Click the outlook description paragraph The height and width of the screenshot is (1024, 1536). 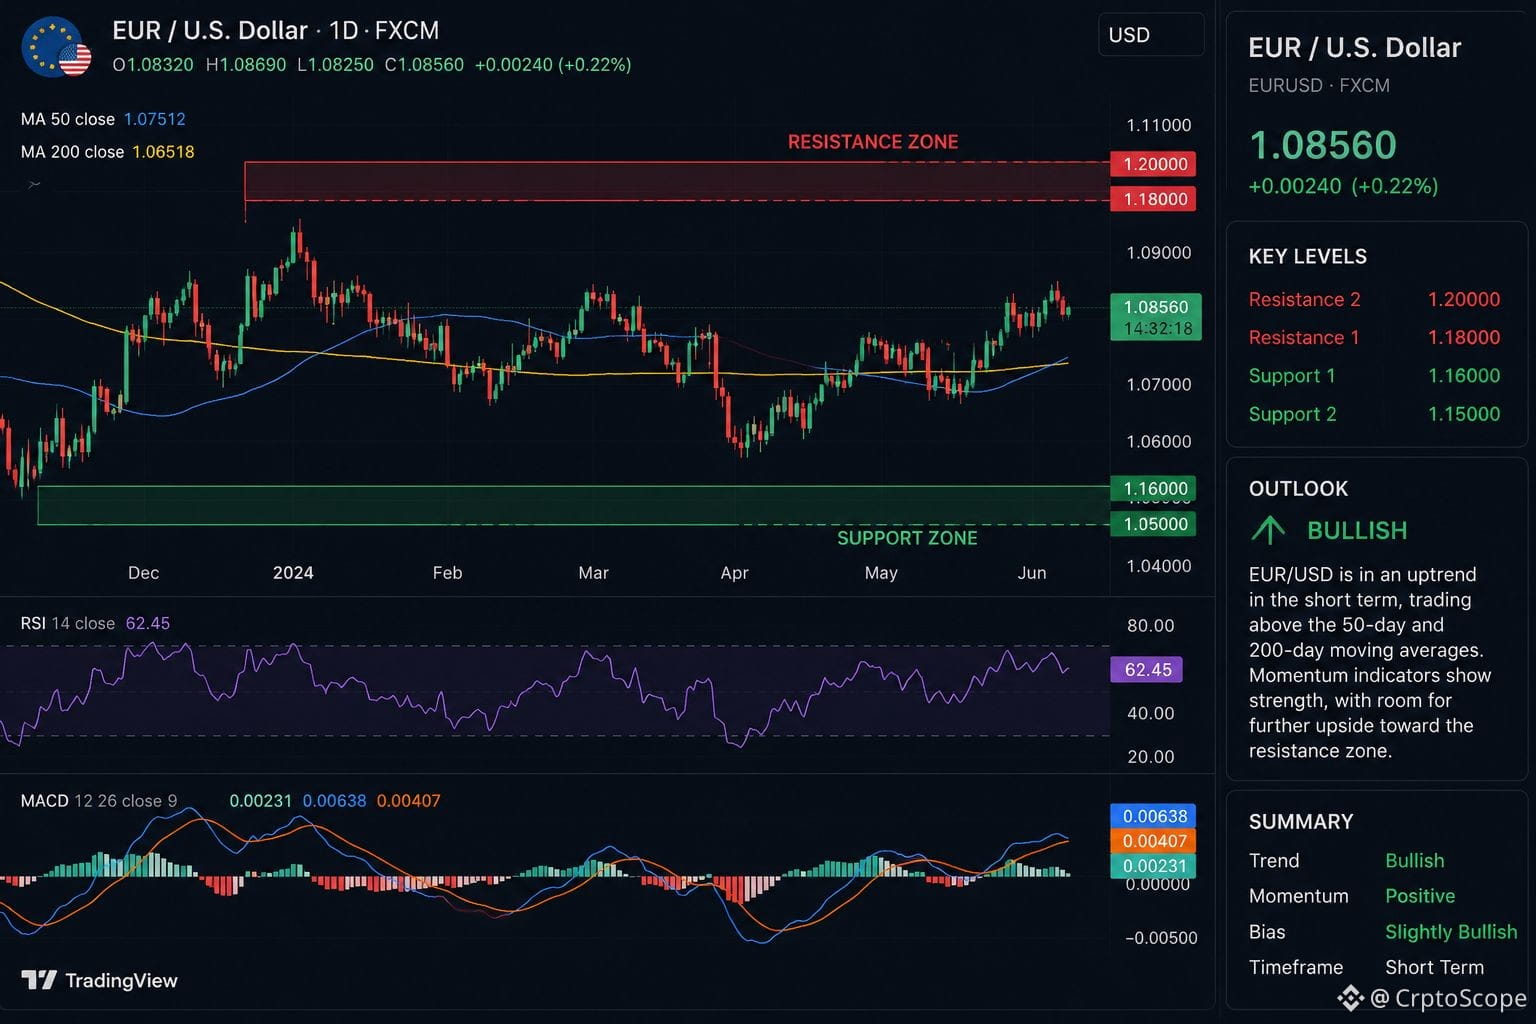coord(1370,663)
